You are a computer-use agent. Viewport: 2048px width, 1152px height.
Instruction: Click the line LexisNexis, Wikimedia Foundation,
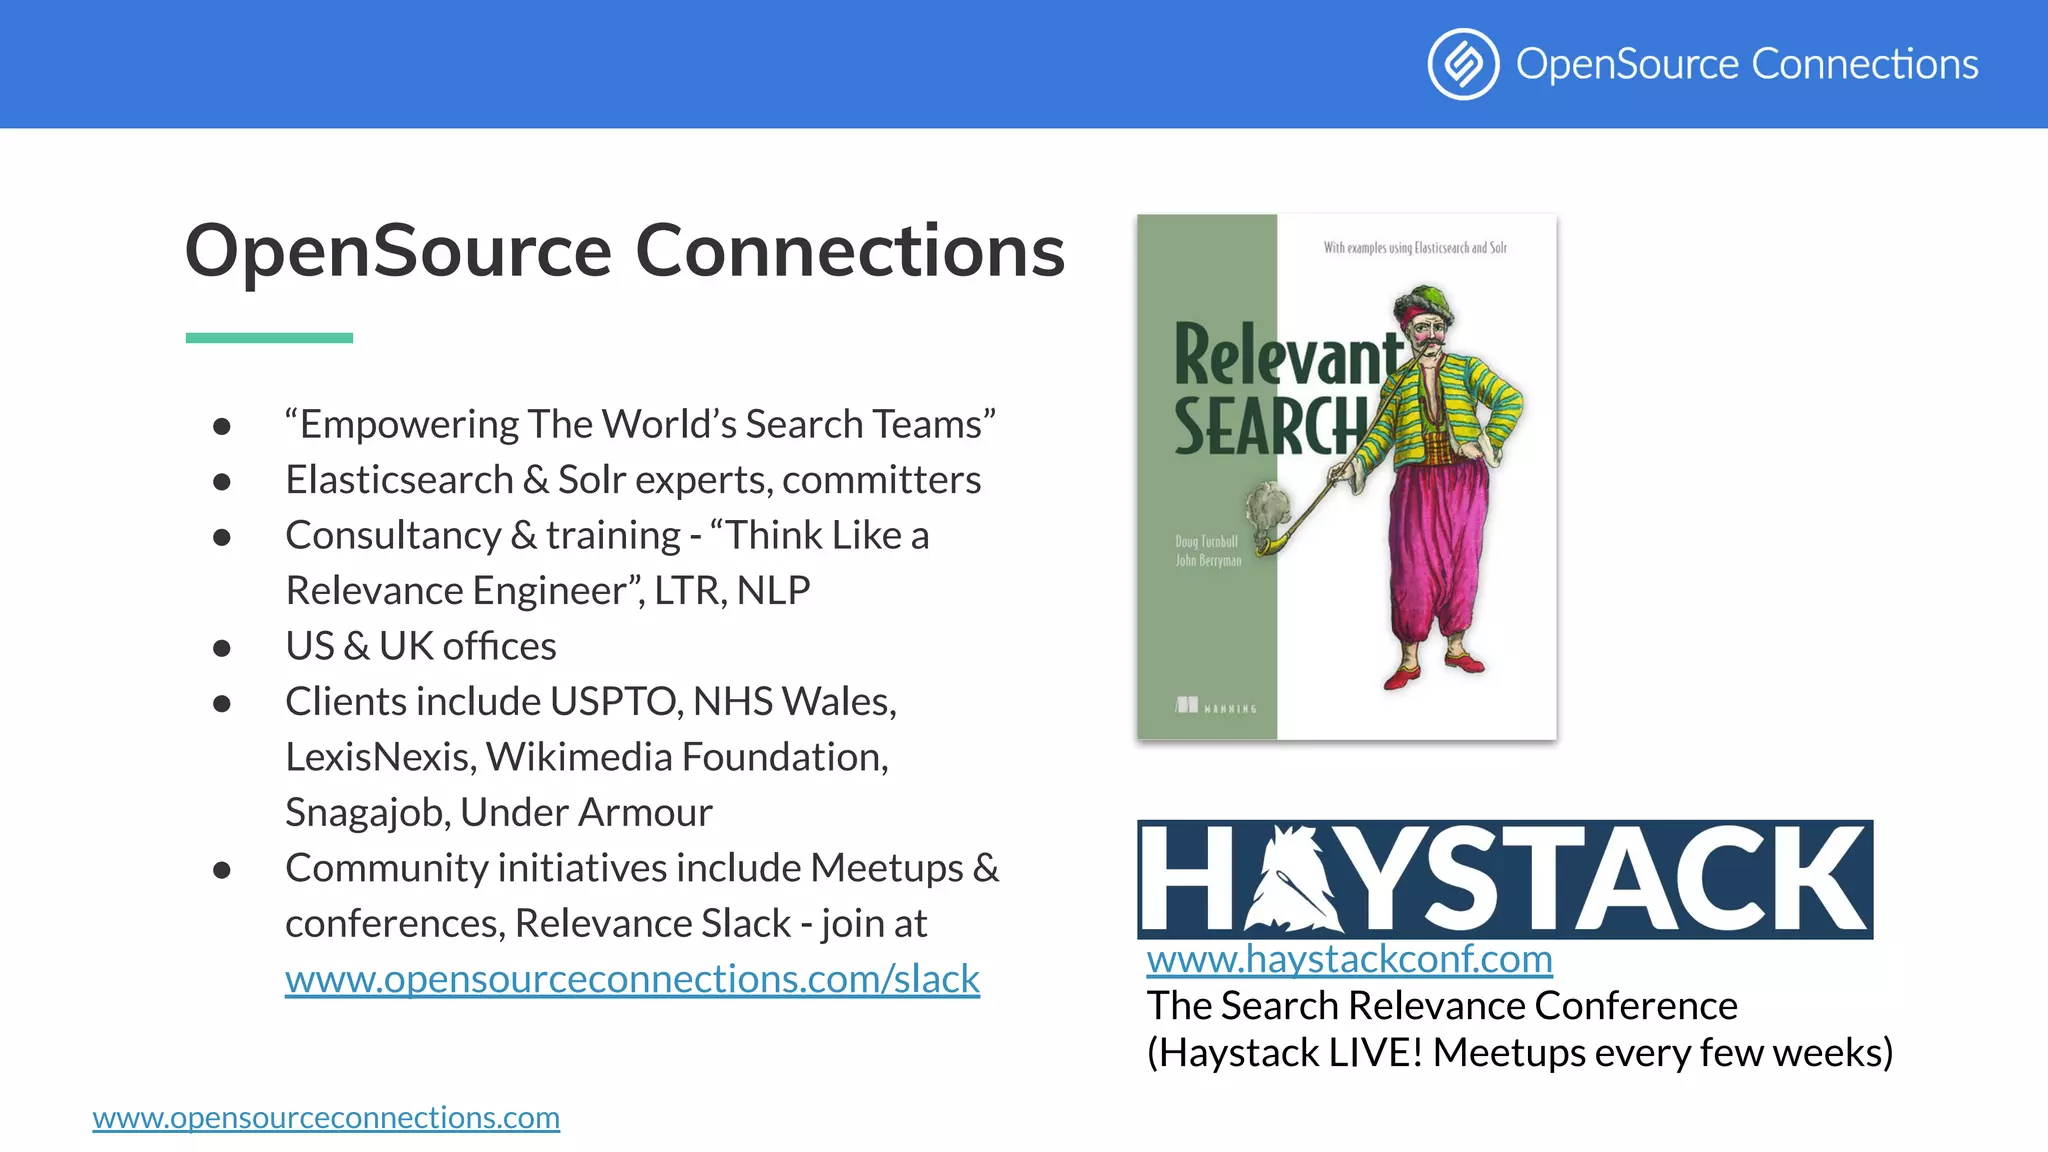point(587,757)
